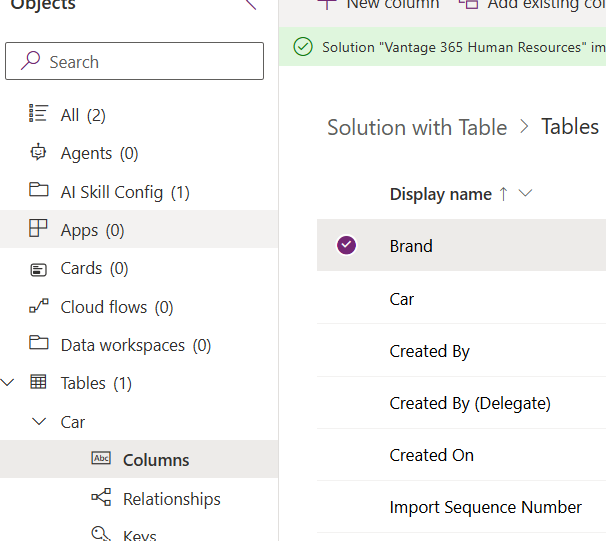Open the Display name column dropdown
This screenshot has height=541, width=606.
tap(525, 193)
